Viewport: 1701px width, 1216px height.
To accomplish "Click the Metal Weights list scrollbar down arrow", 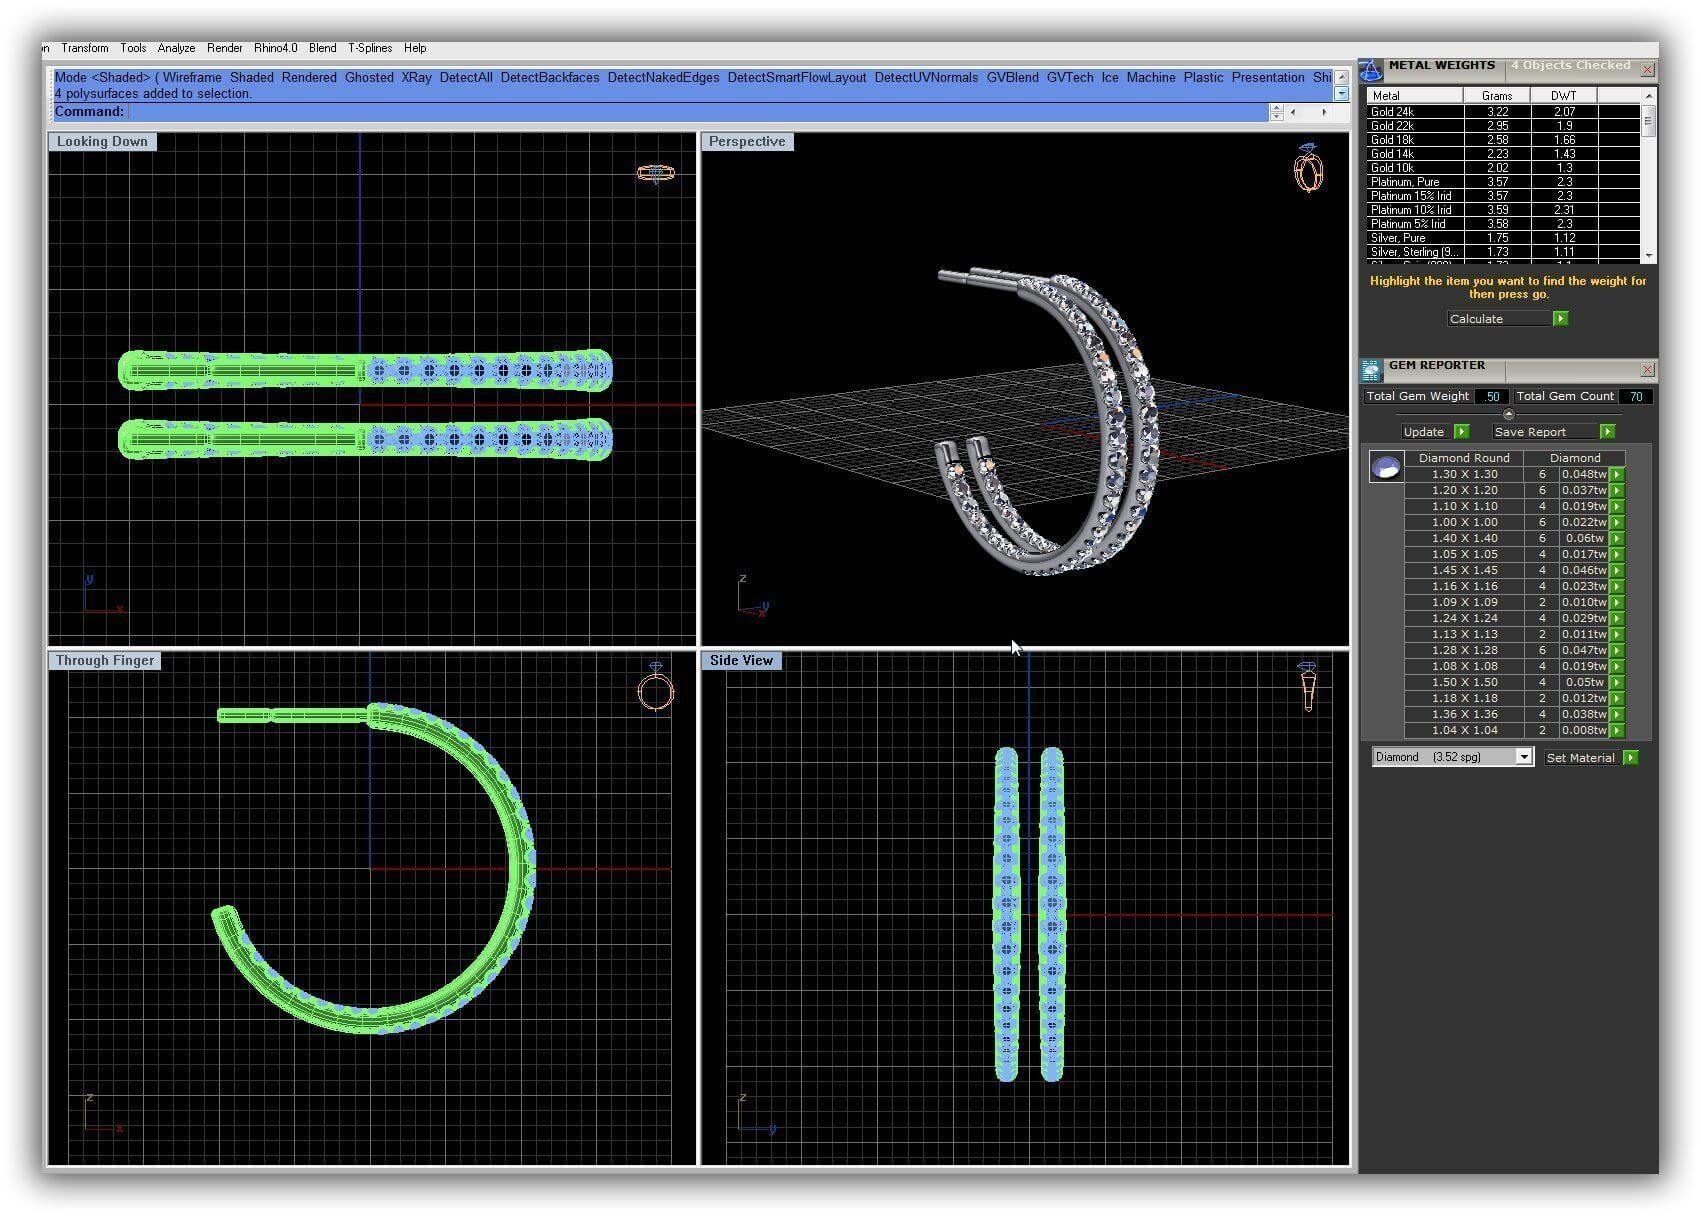I will 1649,255.
